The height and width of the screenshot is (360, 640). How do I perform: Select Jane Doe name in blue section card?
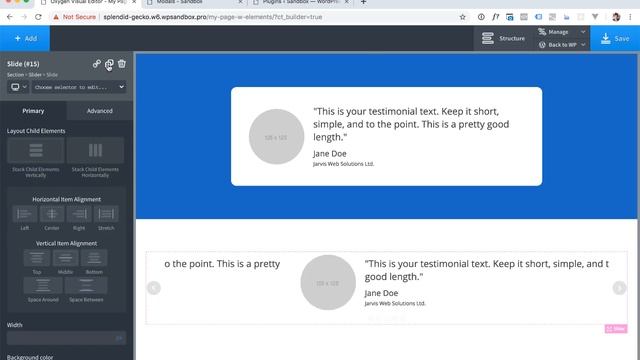[330, 153]
